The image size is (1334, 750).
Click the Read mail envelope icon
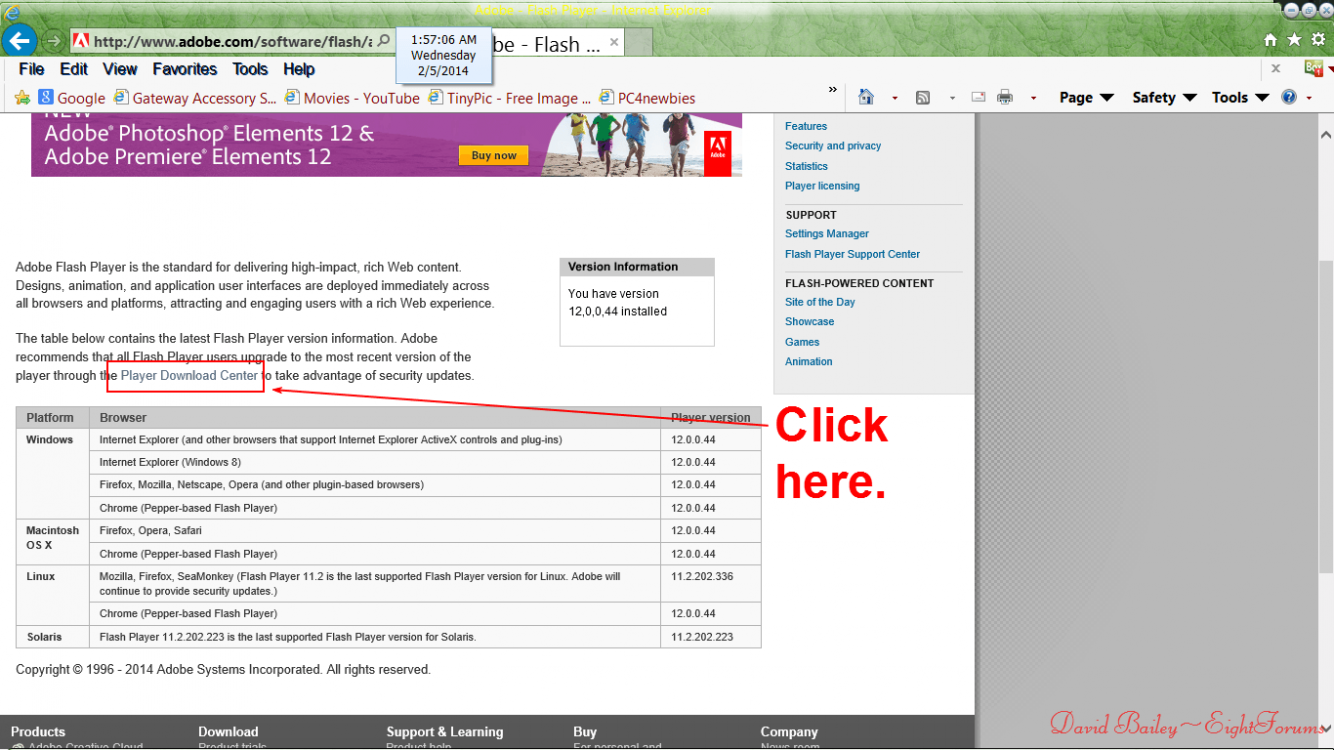tap(978, 97)
